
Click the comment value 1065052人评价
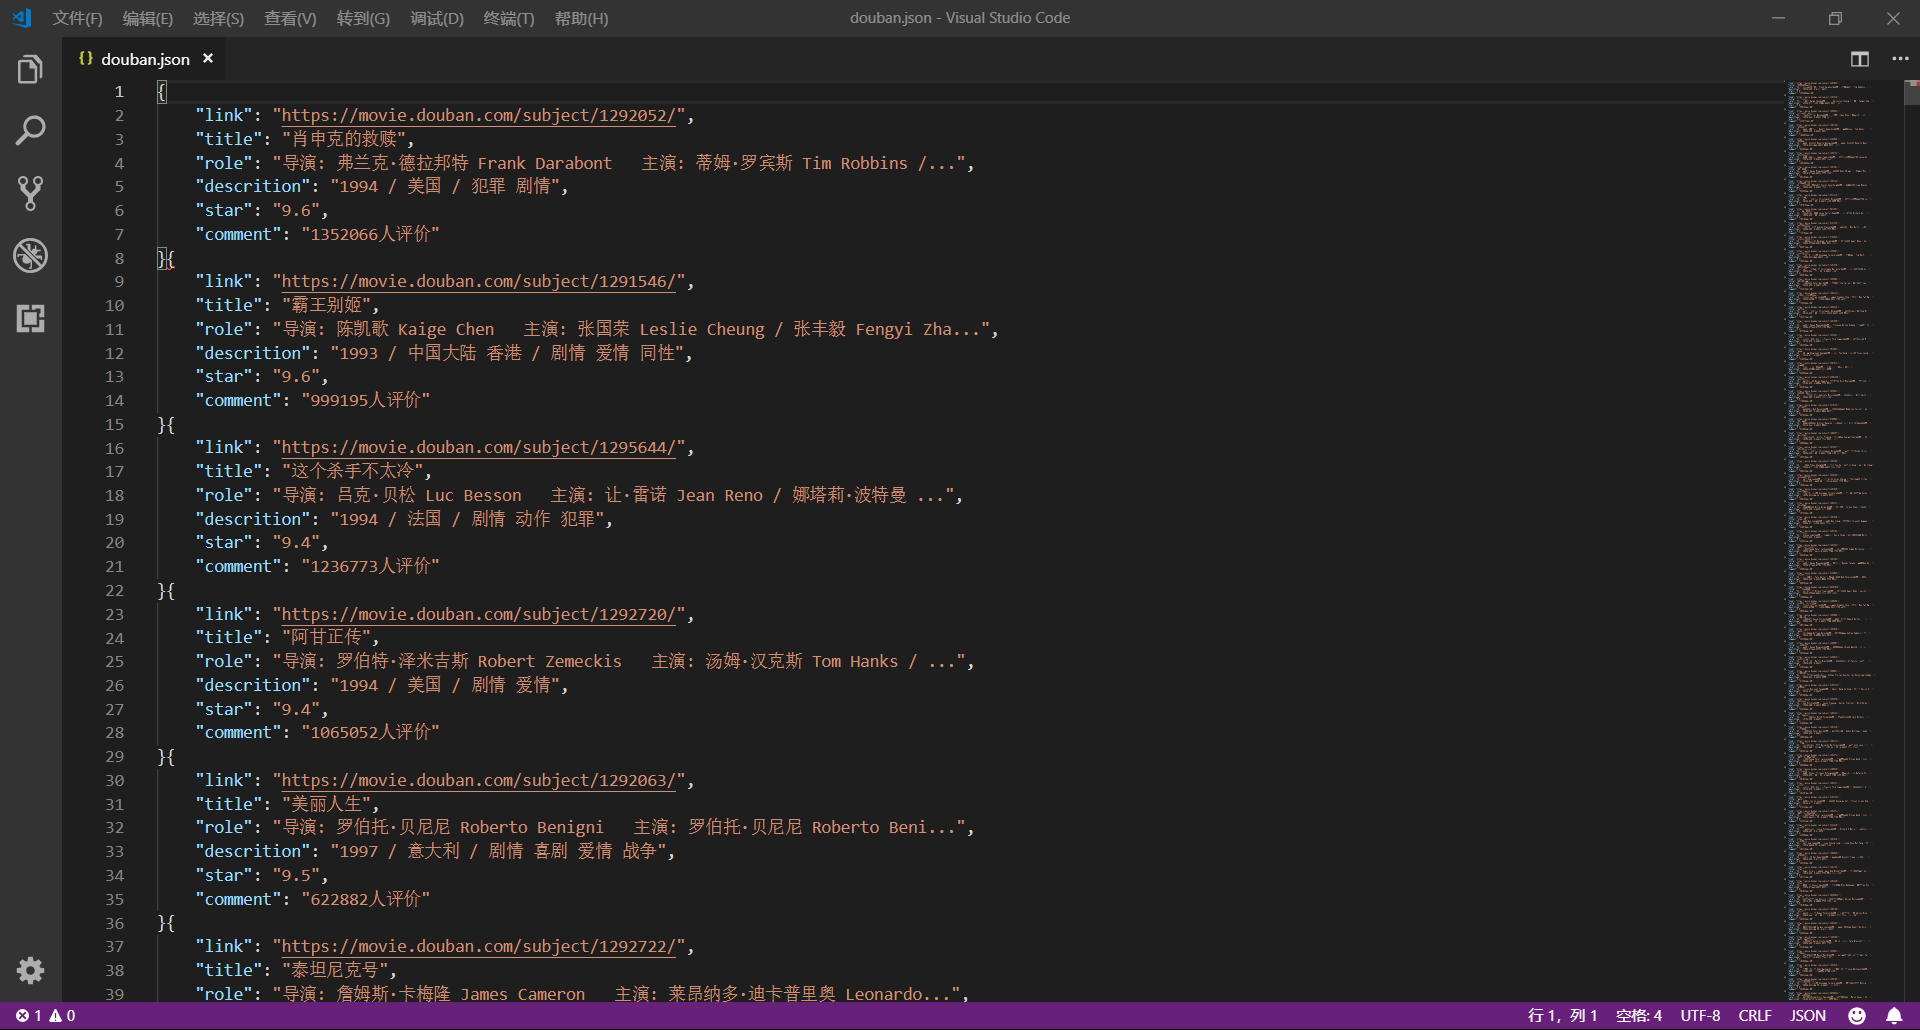(x=370, y=732)
